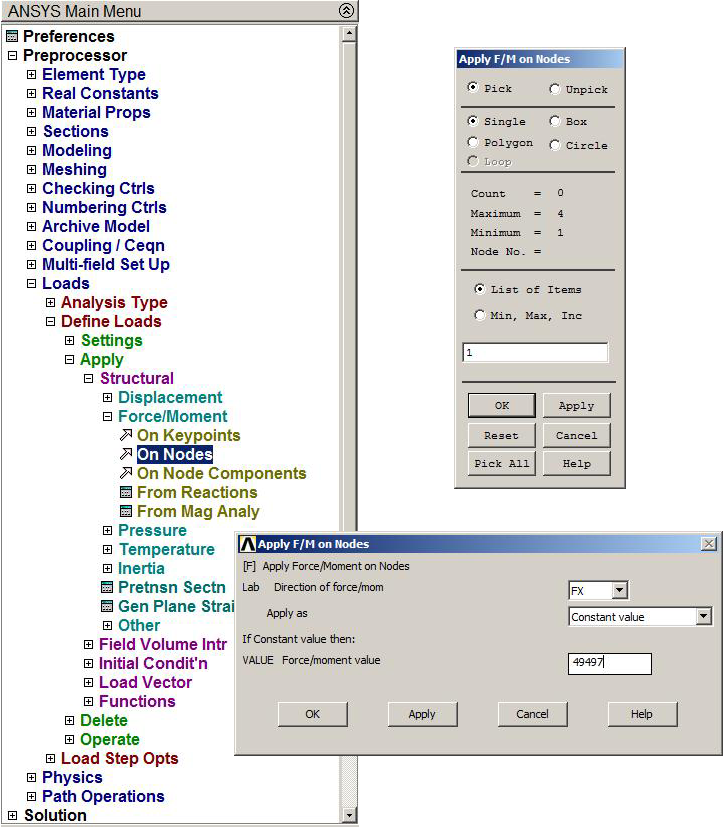The image size is (723, 827).
Task: Enable the Min, Max, Inc option
Action: point(479,315)
